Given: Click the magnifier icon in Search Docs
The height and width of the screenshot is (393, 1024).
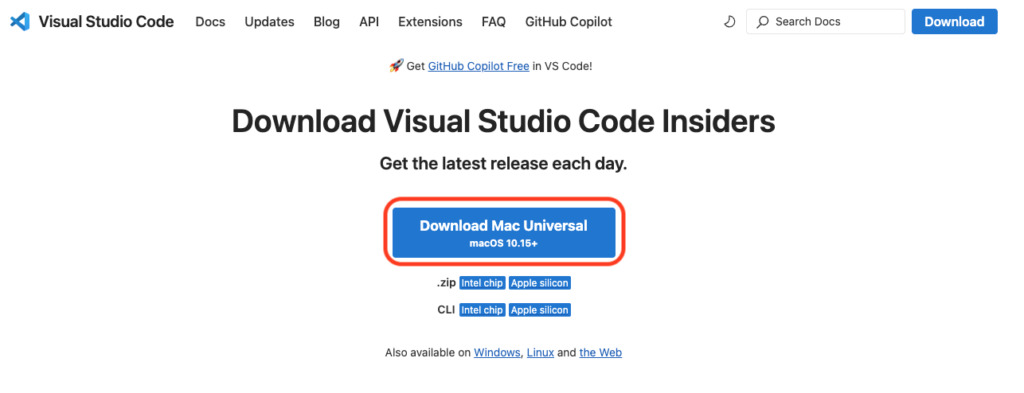Looking at the screenshot, I should coord(763,22).
